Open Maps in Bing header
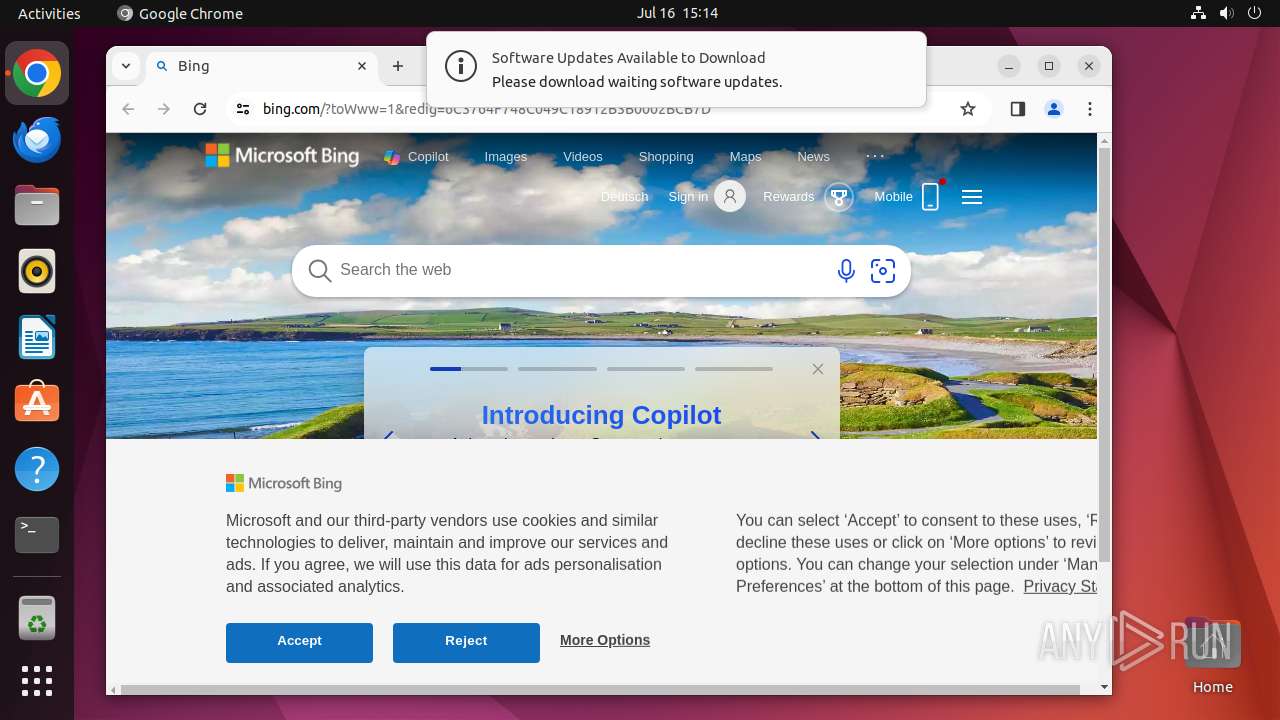The height and width of the screenshot is (720, 1280). coord(745,157)
